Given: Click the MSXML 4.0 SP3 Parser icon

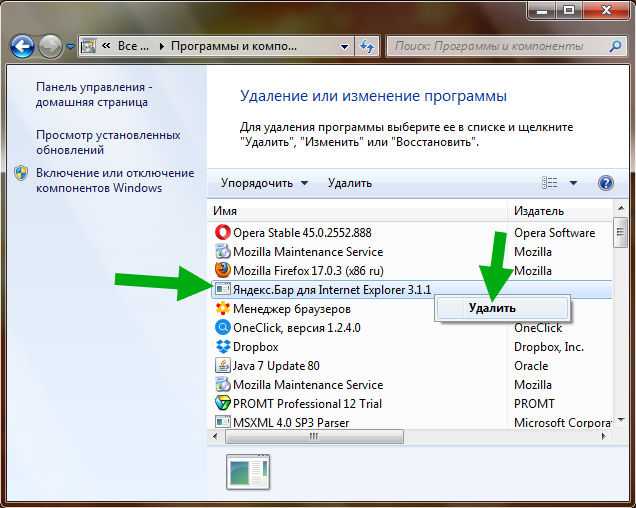Looking at the screenshot, I should [x=222, y=422].
